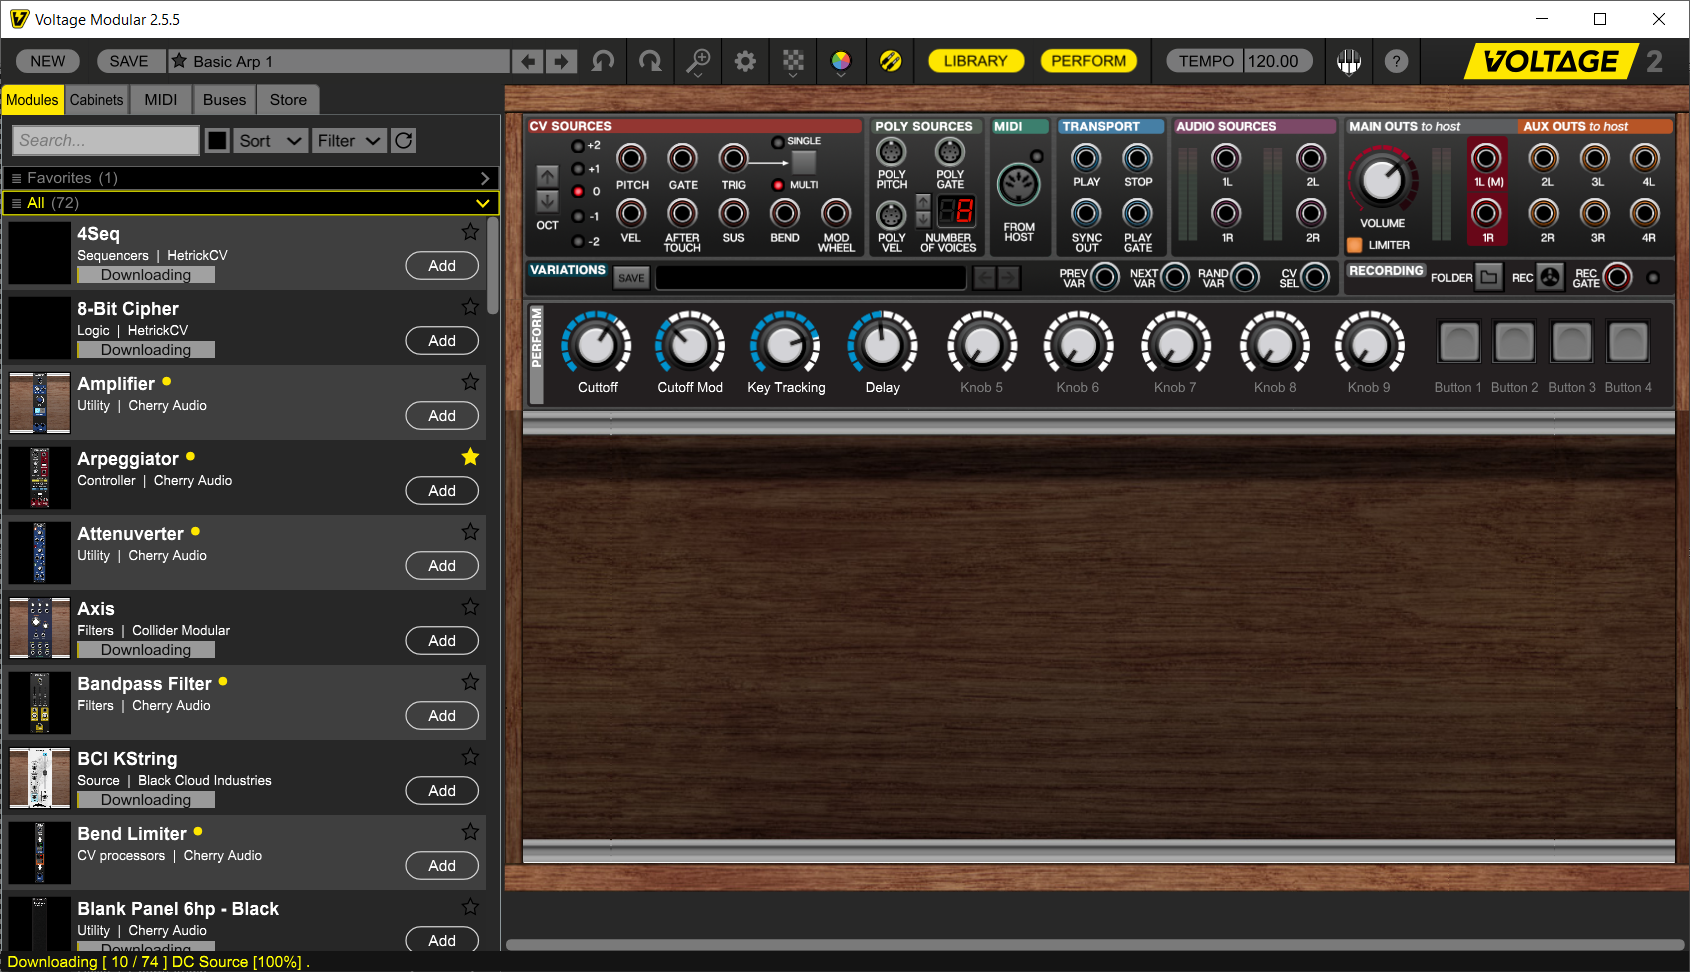Open the help question mark icon

pyautogui.click(x=1397, y=61)
